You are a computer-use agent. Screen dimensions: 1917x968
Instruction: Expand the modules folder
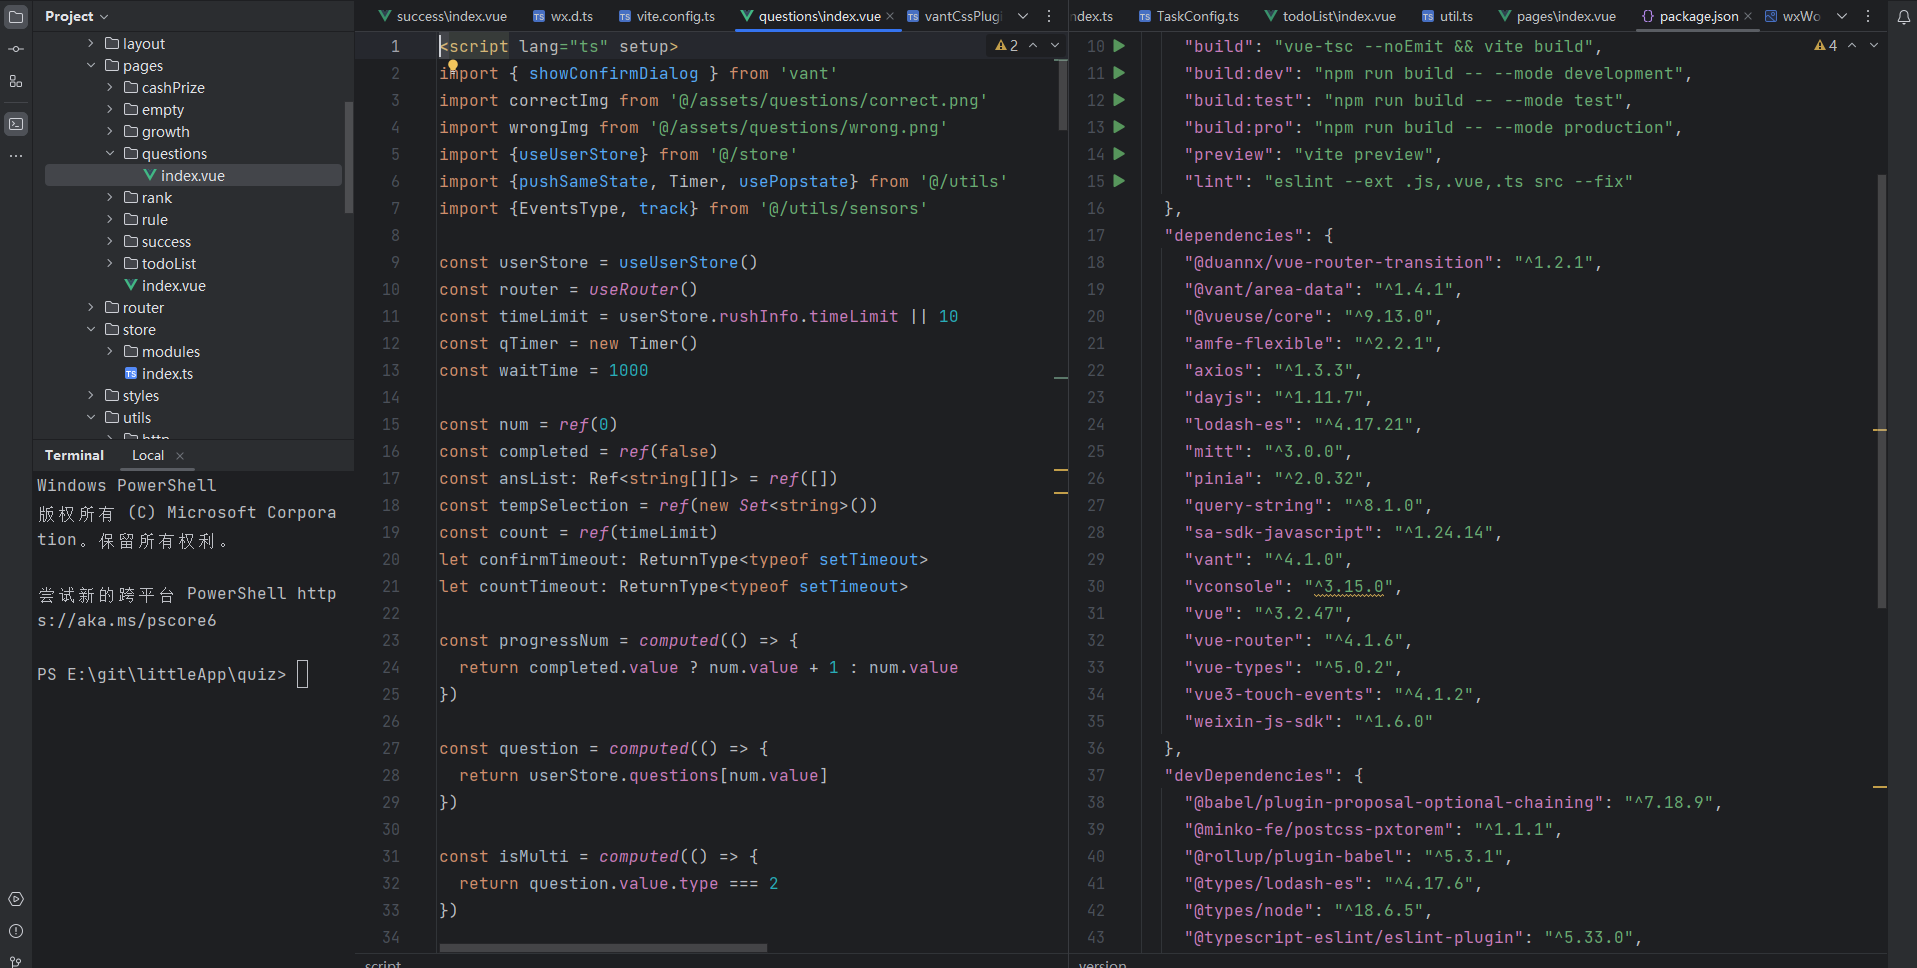[x=110, y=351]
